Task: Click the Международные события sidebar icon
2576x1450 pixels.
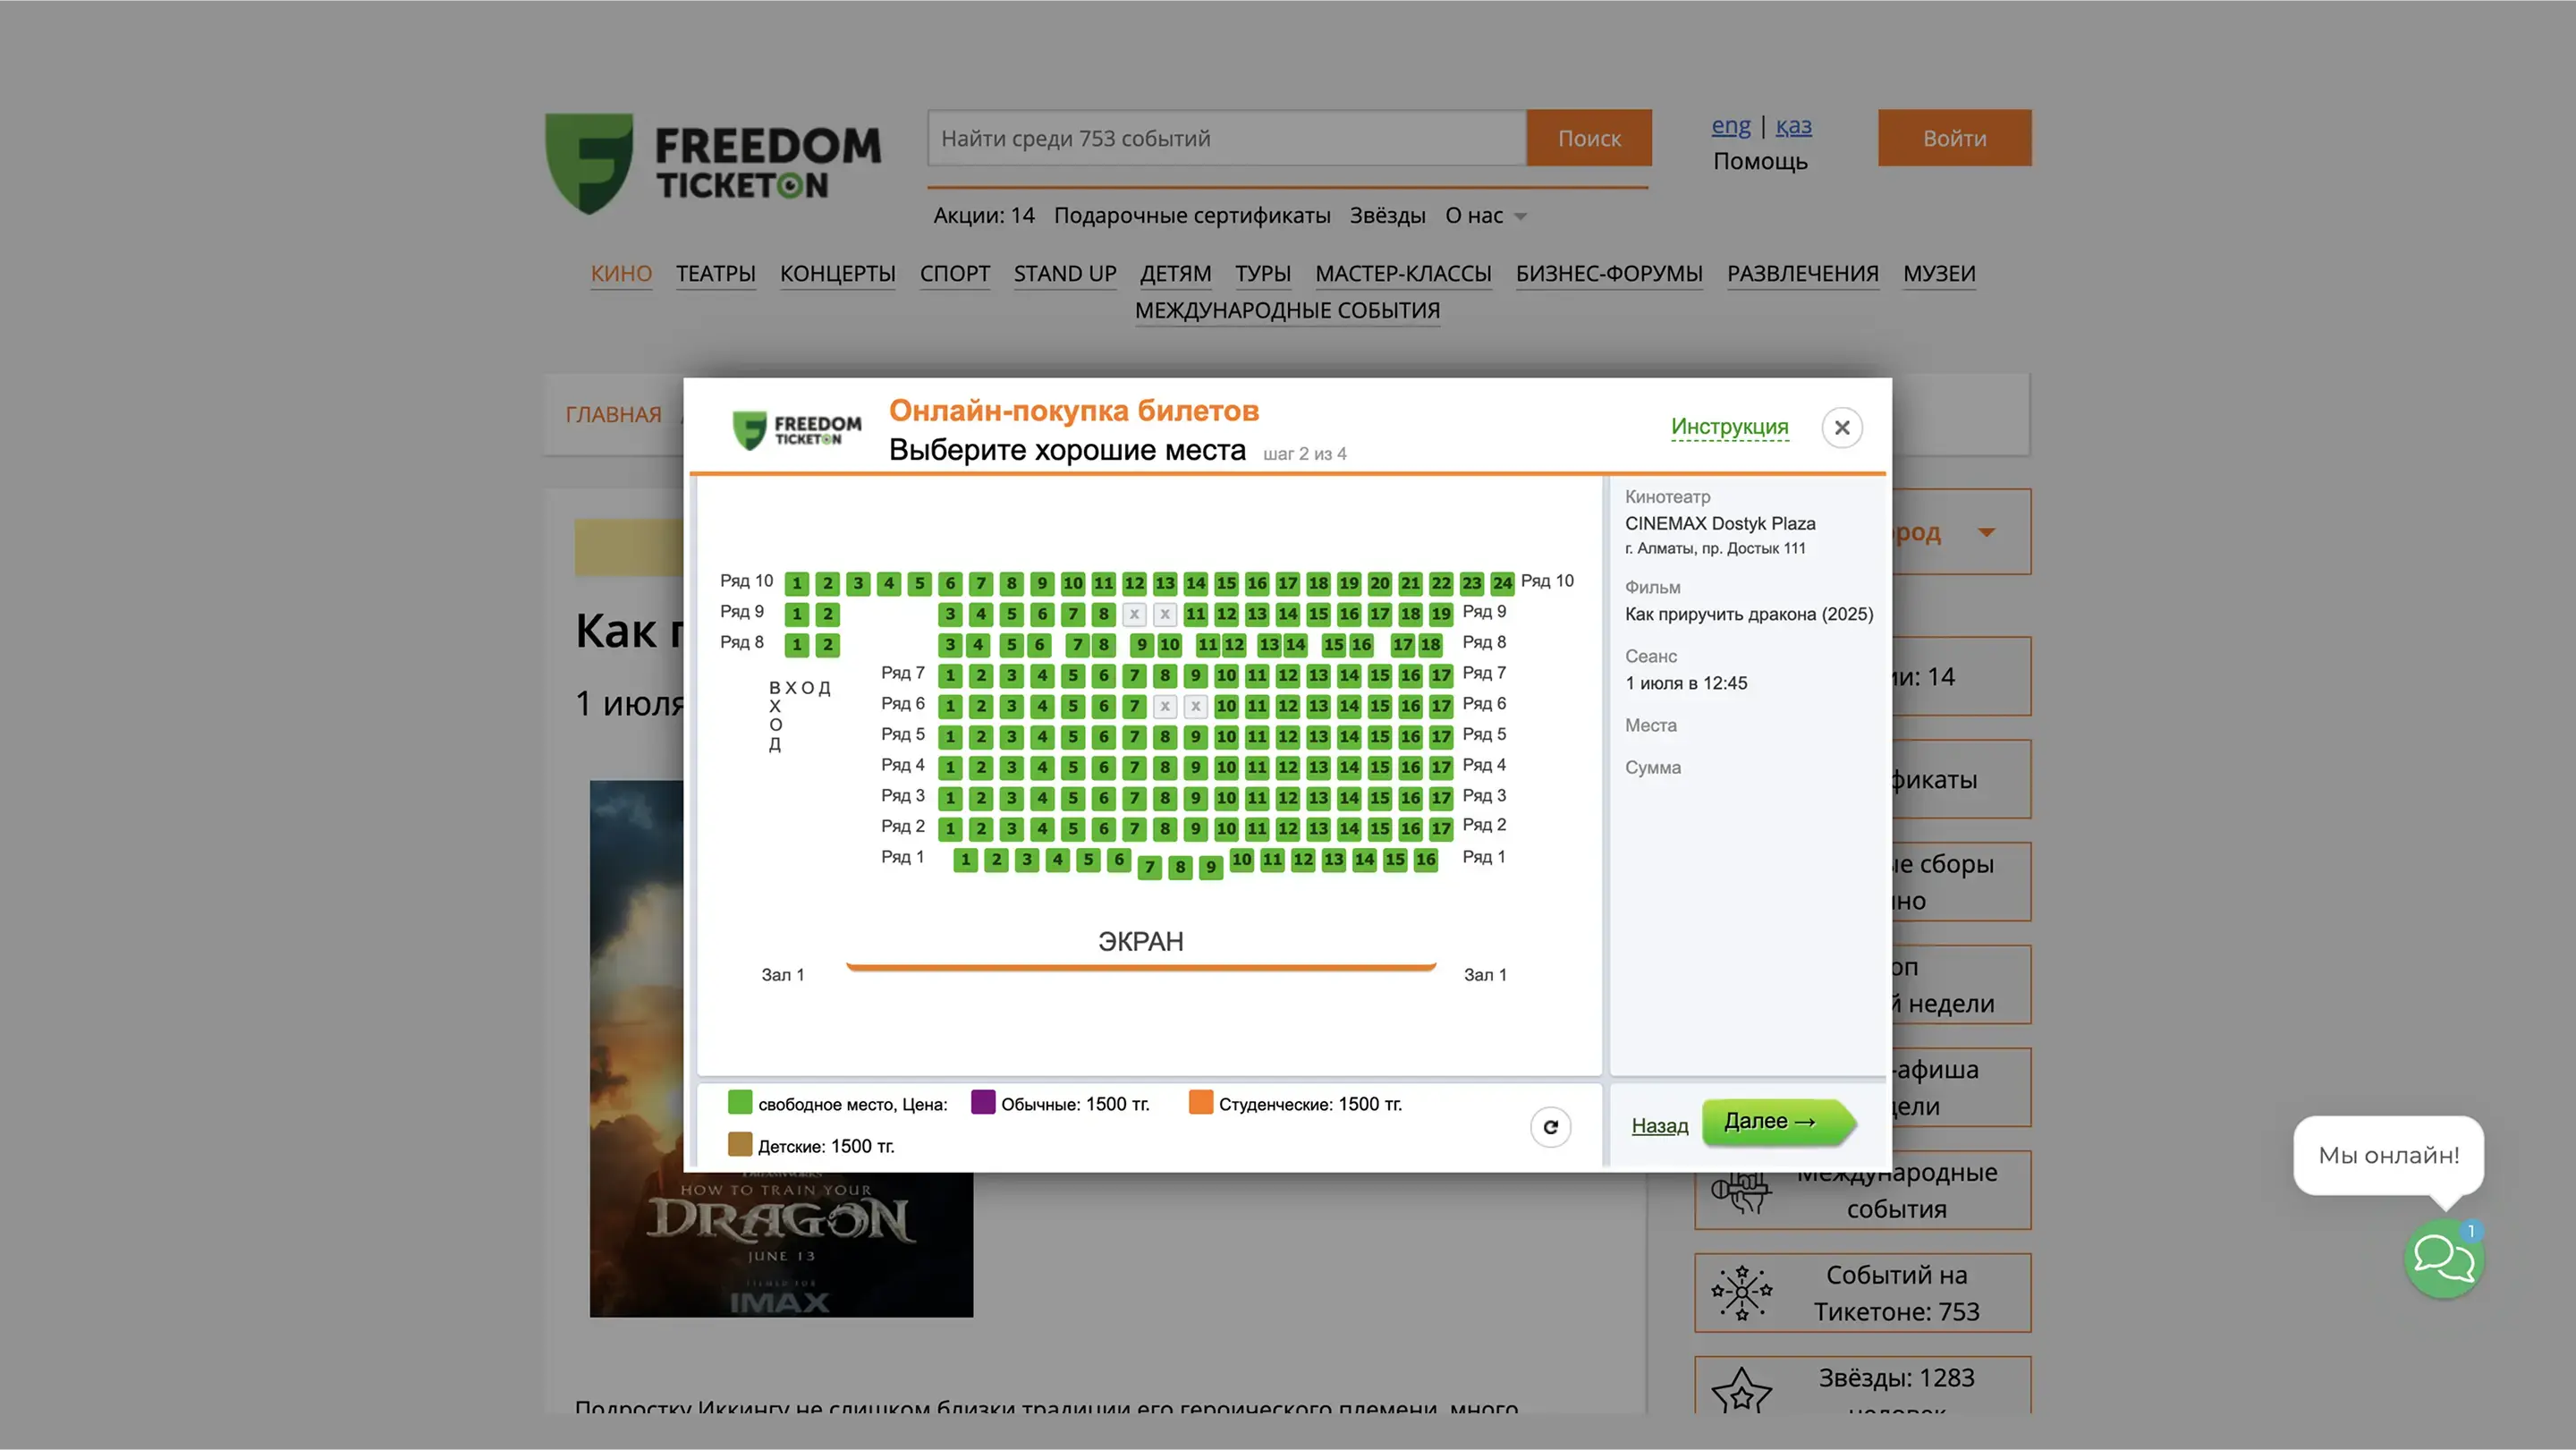Action: click(x=1741, y=1191)
